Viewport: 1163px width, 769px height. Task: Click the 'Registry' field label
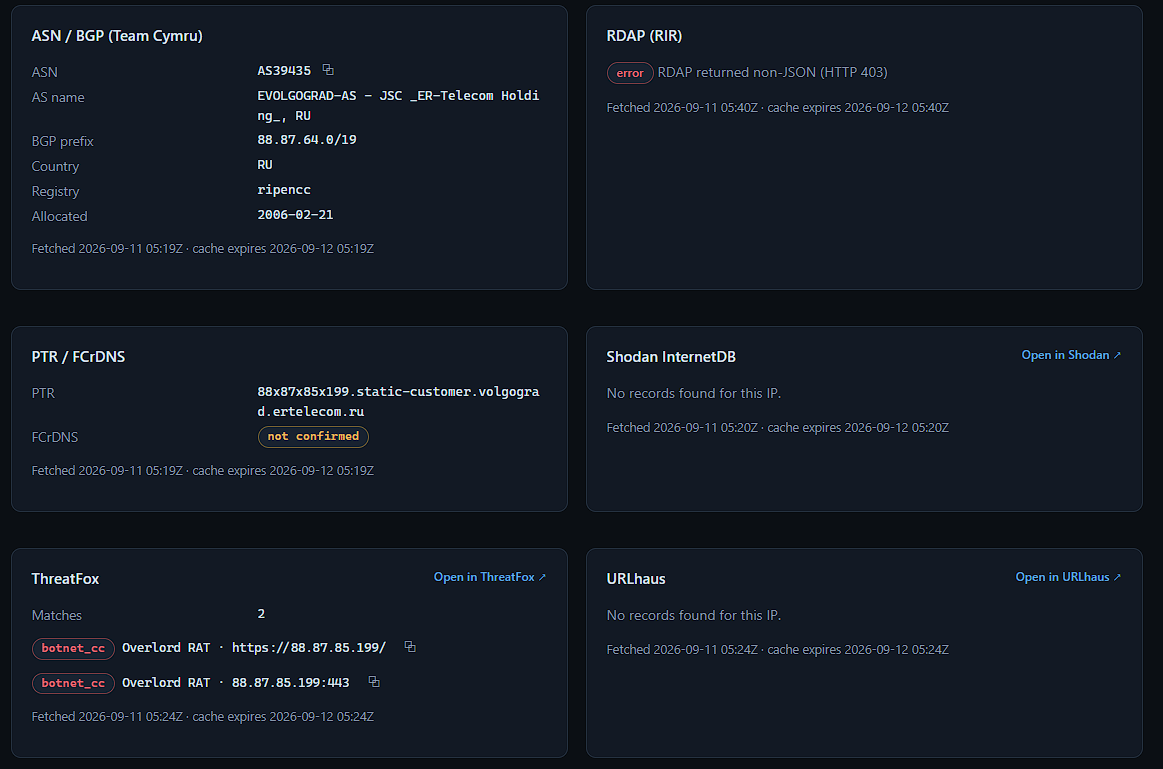(x=55, y=191)
